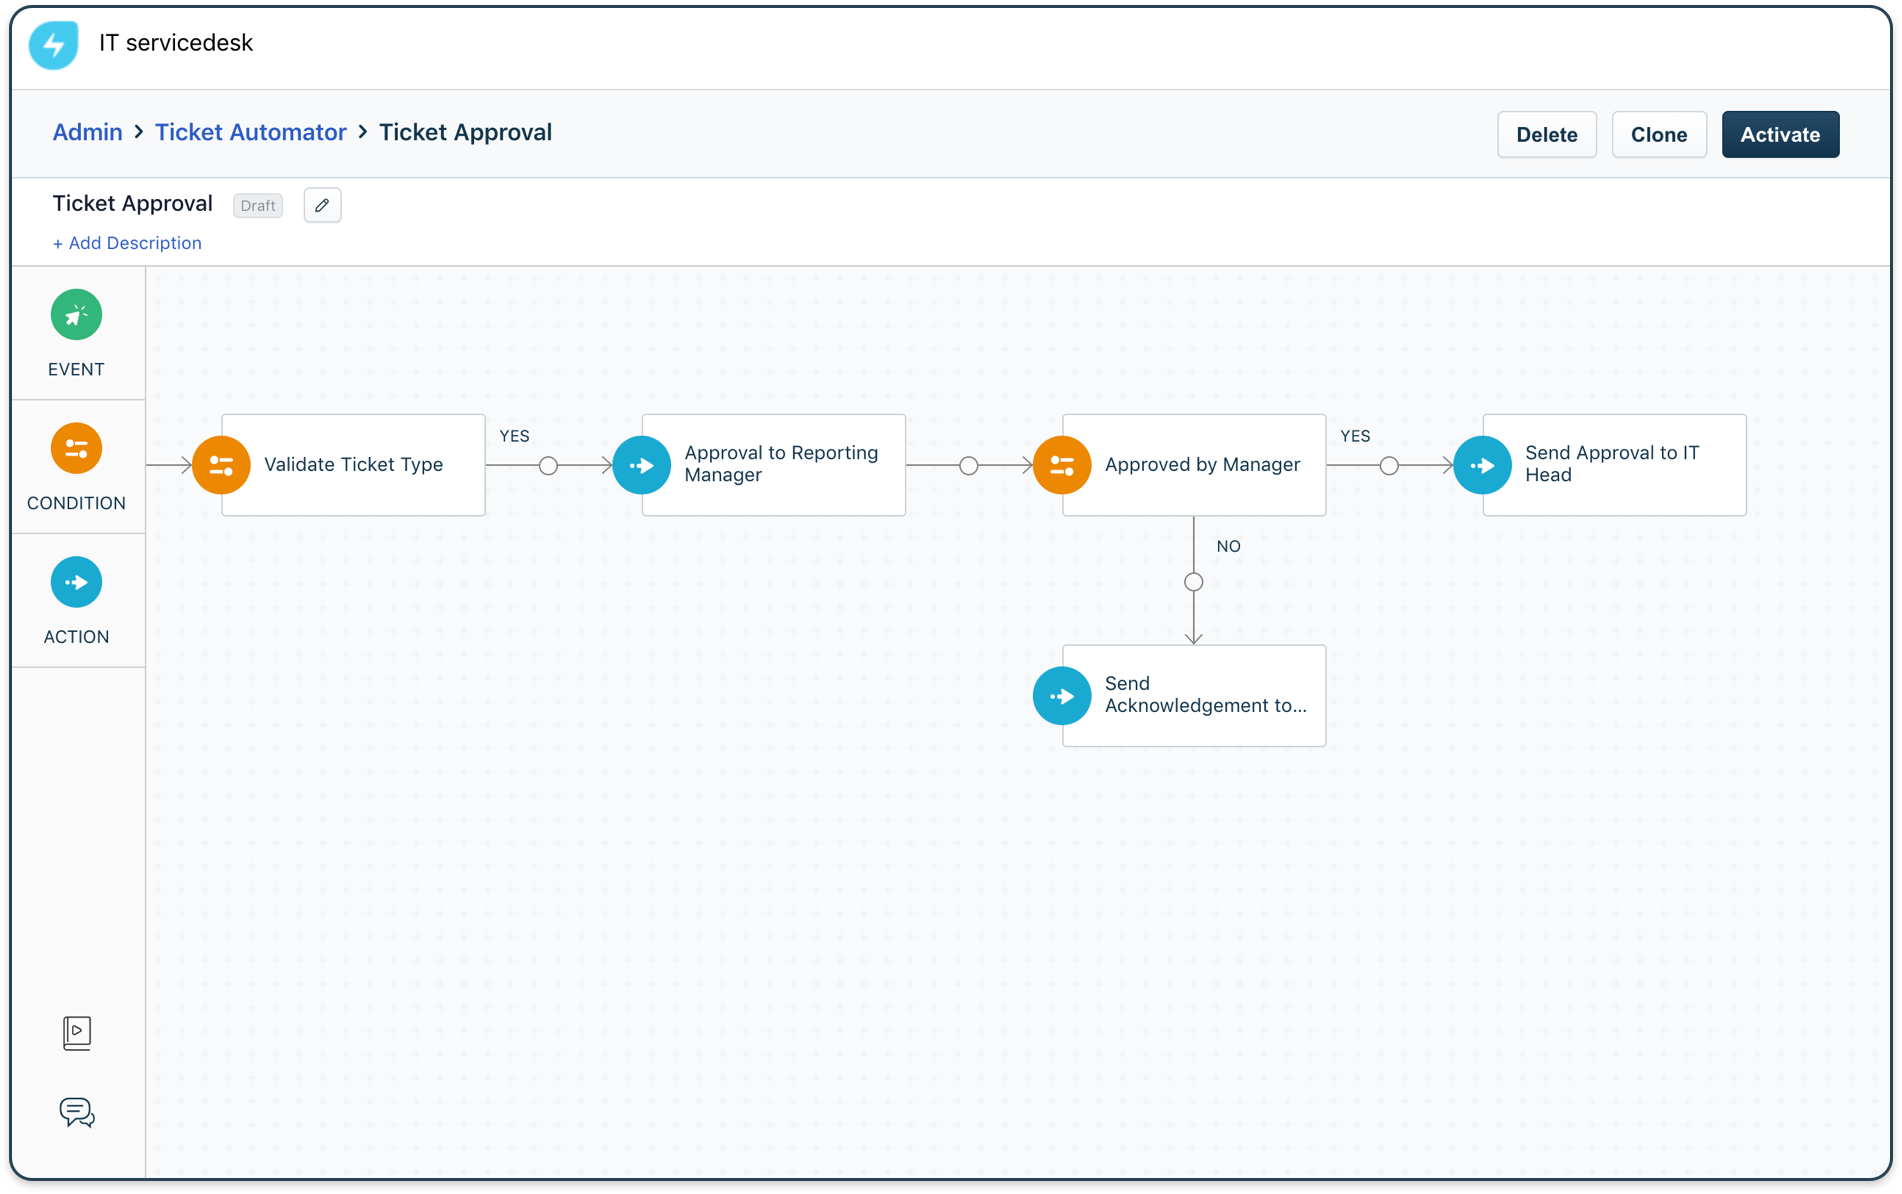Select the ACTION tool in the sidebar
This screenshot has width=1902, height=1194.
76,581
